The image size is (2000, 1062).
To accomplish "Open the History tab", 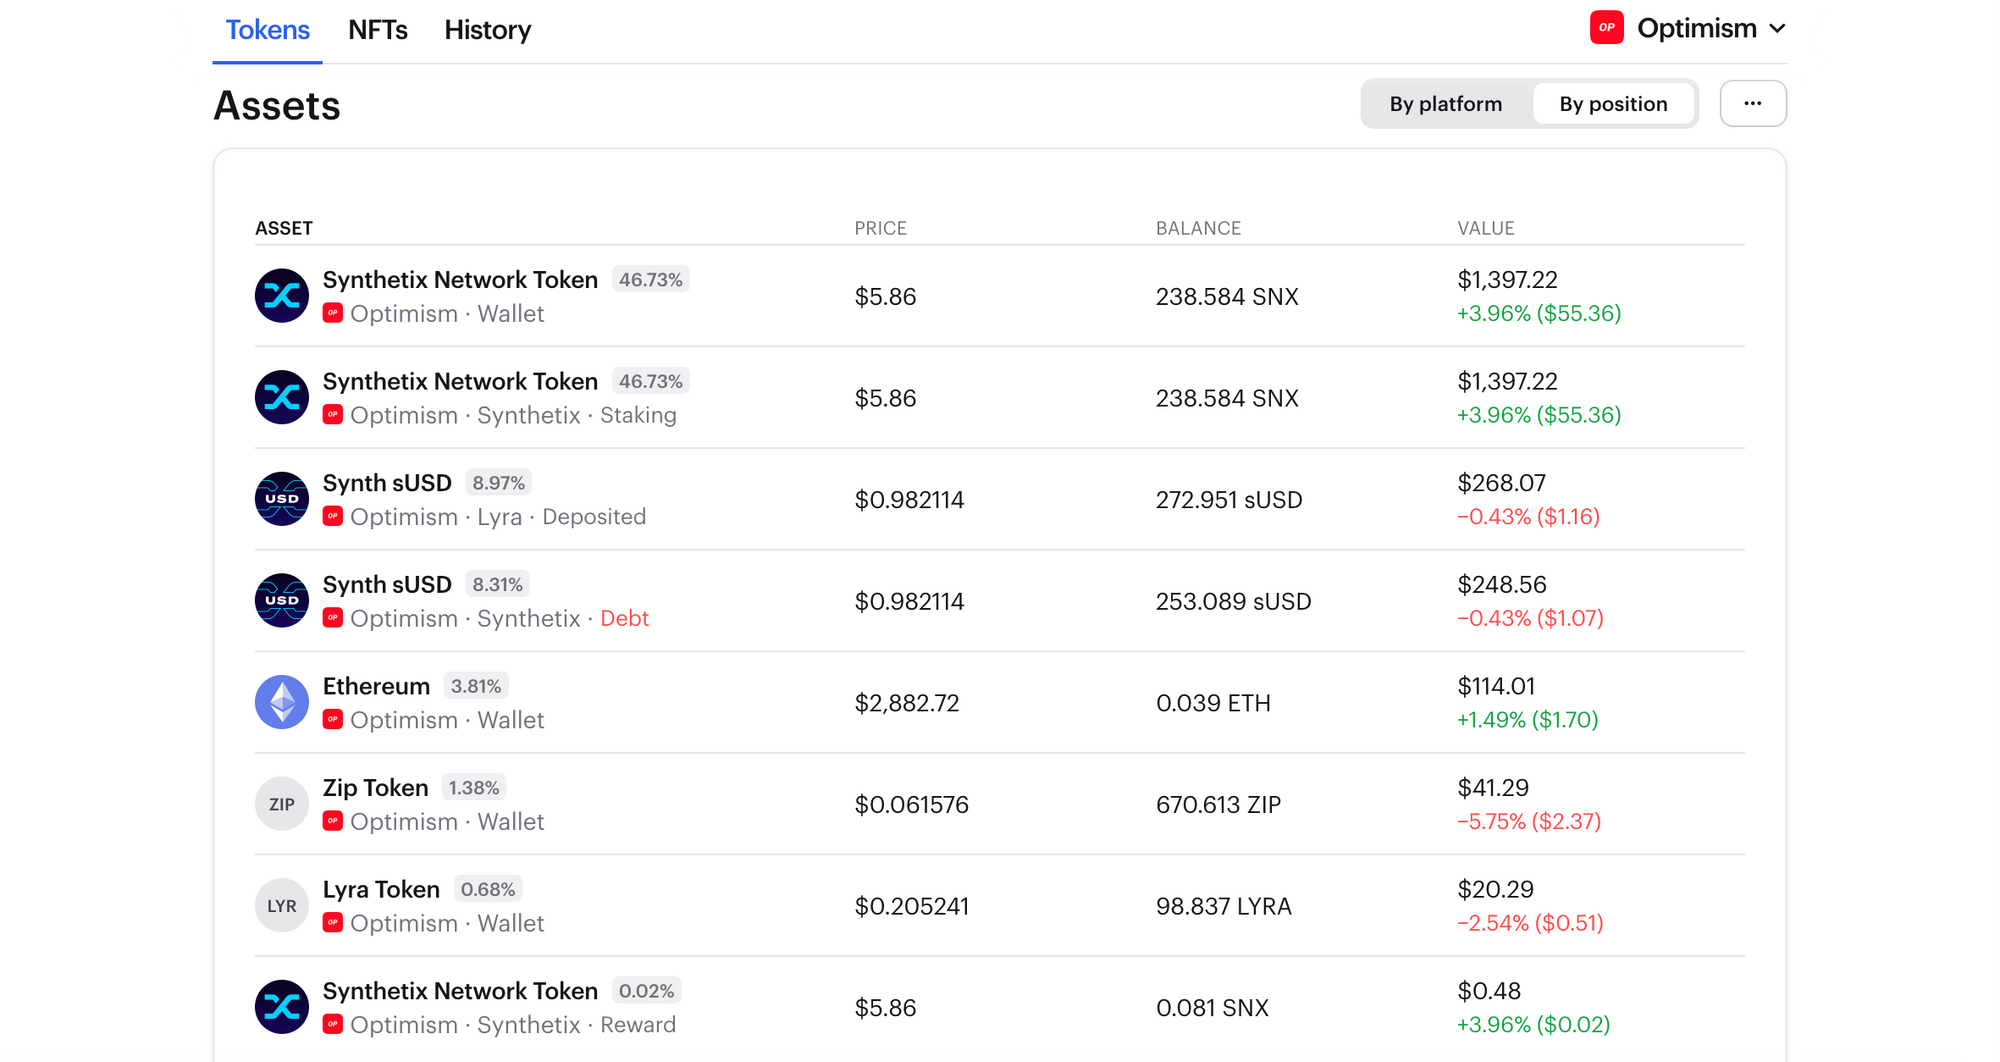I will point(487,30).
